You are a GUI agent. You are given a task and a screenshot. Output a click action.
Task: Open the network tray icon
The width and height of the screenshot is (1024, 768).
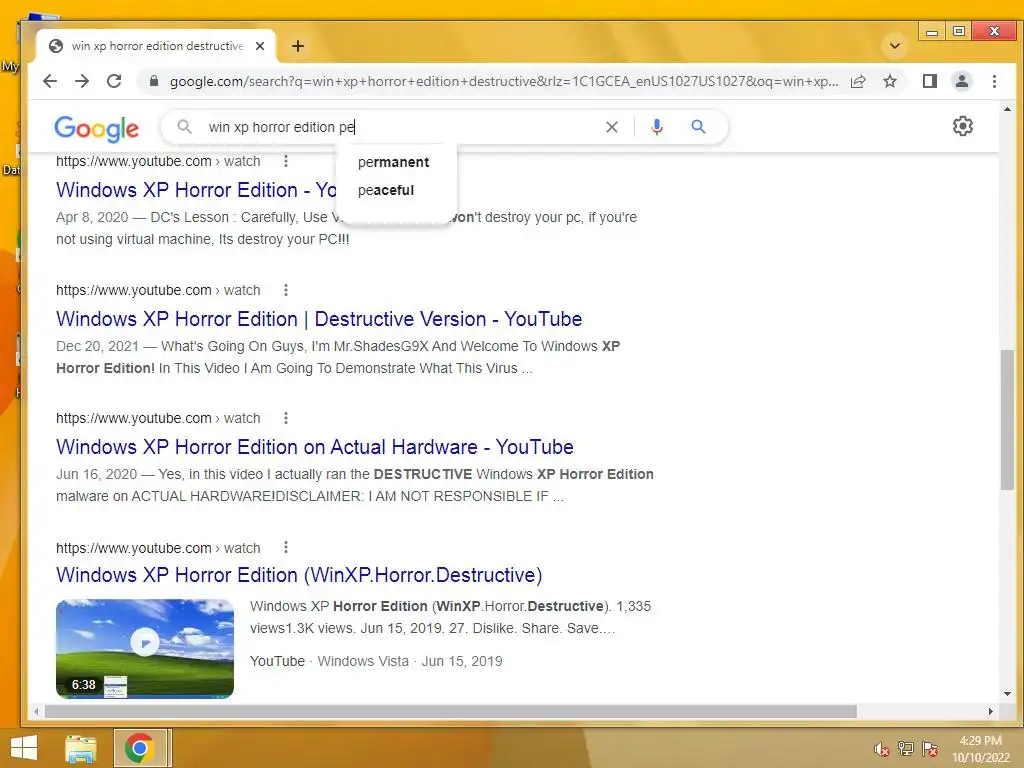coord(905,748)
